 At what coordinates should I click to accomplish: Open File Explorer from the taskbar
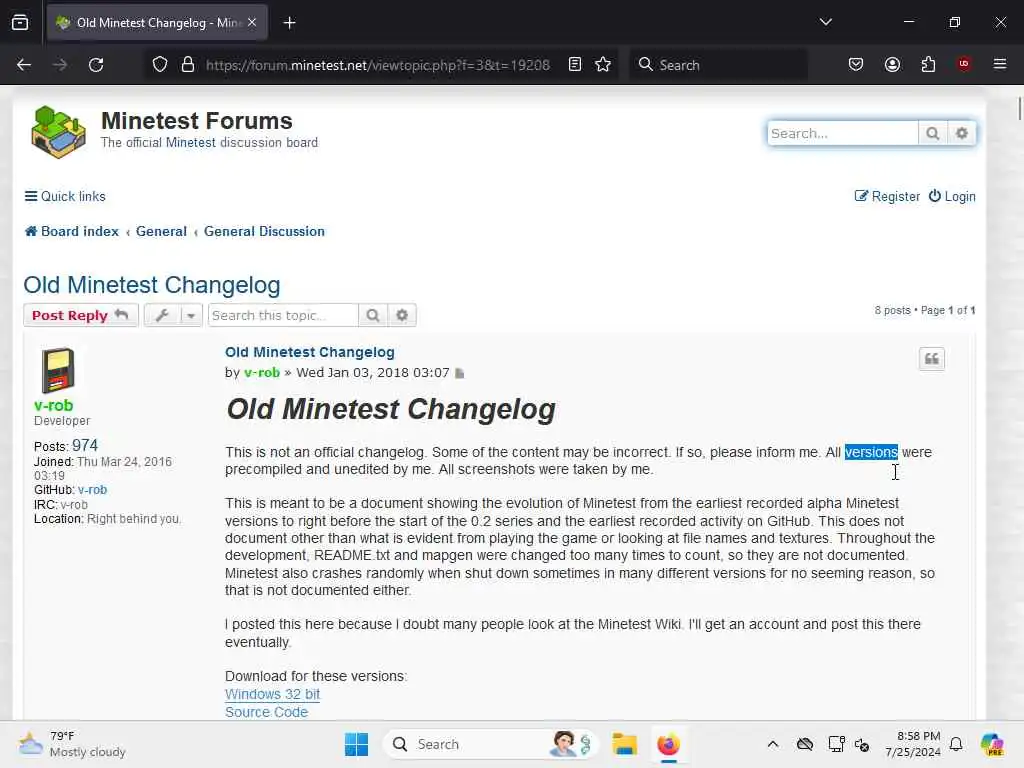click(624, 744)
